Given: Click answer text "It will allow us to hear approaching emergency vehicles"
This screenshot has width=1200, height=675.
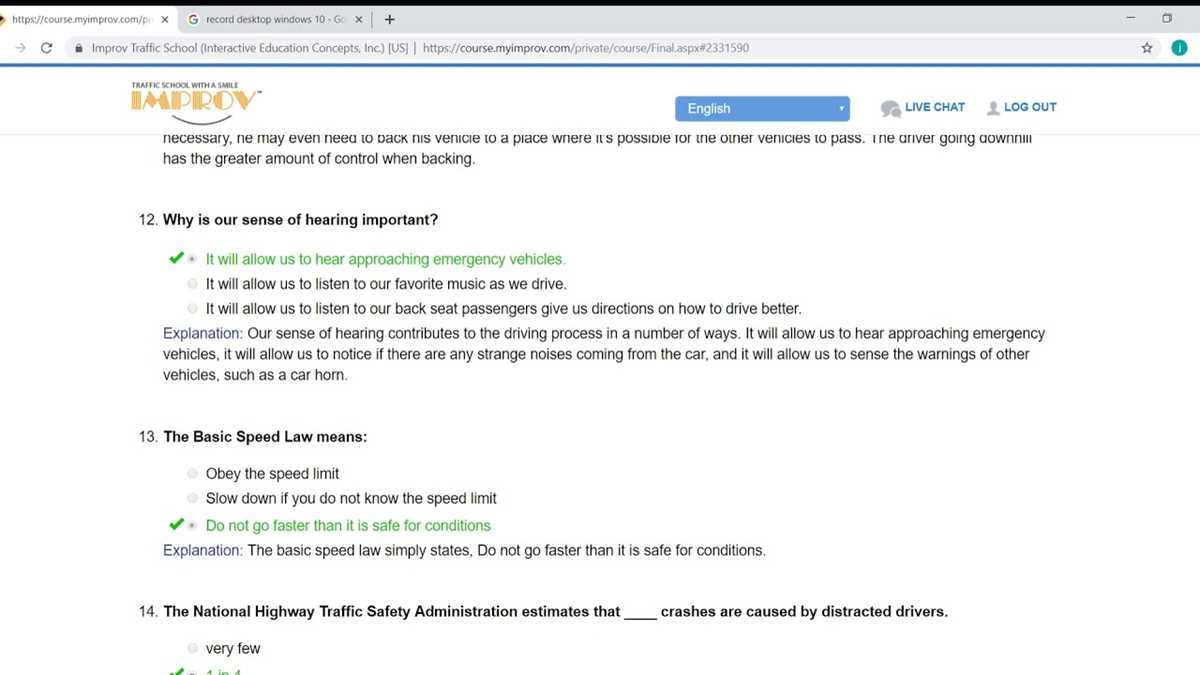Looking at the screenshot, I should pos(385,259).
